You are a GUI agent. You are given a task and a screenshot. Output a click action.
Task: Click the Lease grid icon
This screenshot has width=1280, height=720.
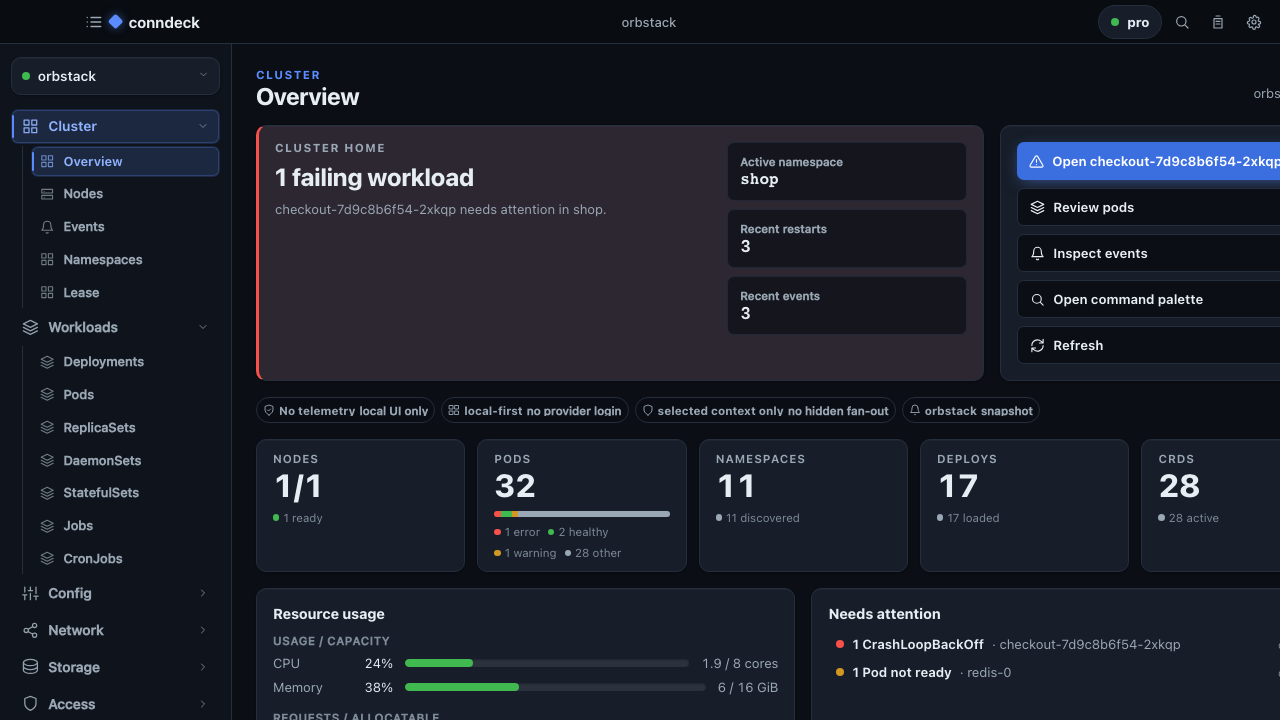[47, 293]
